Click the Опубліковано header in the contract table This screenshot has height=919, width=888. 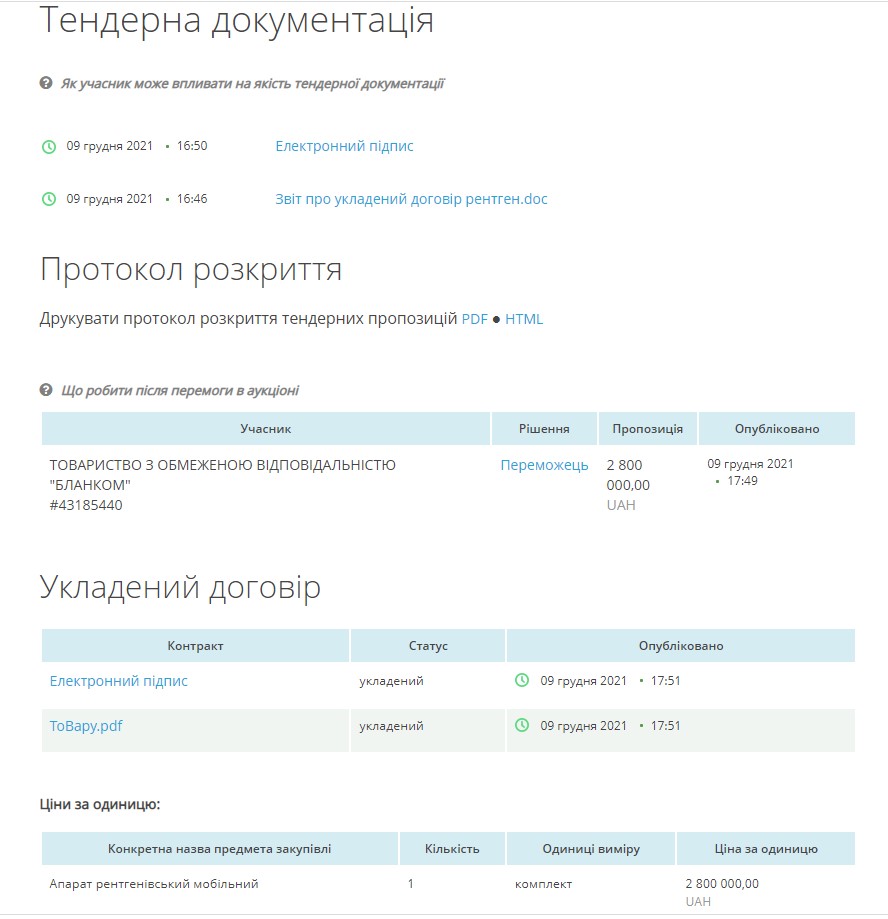pos(681,645)
